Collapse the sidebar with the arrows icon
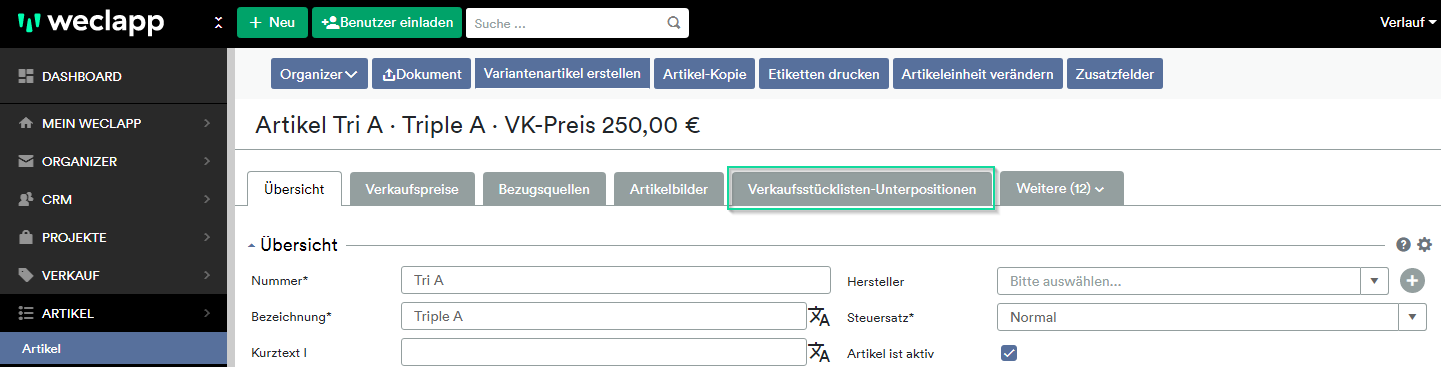 point(218,22)
